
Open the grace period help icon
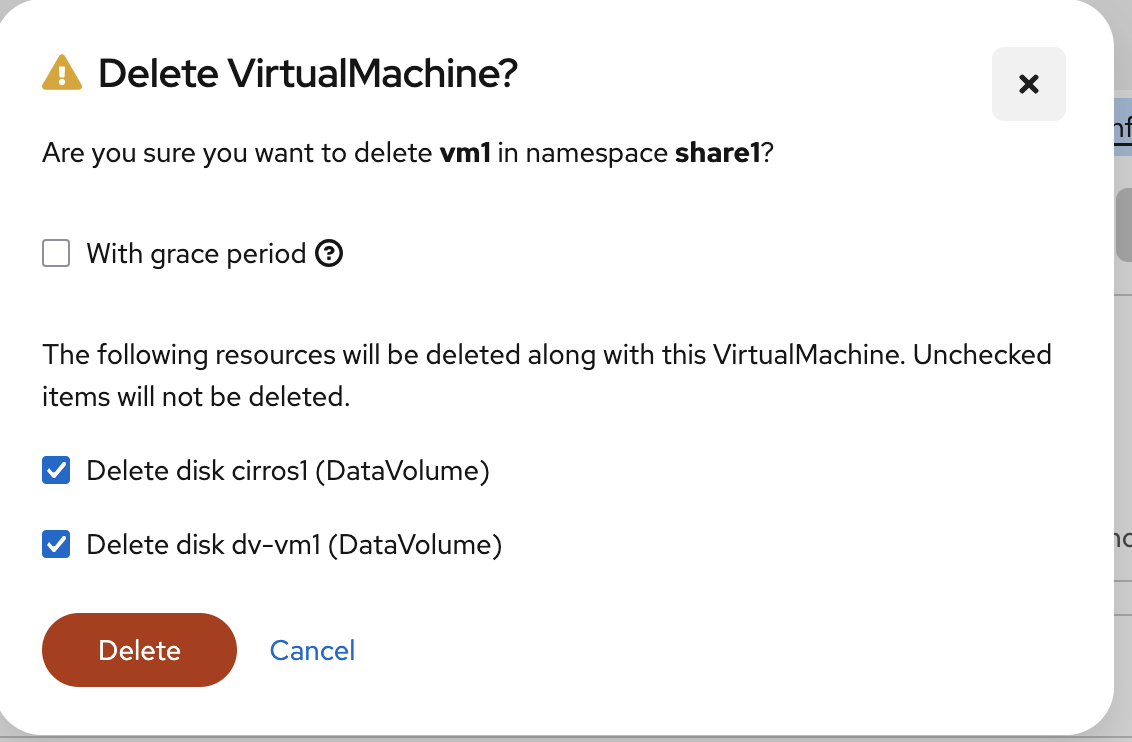(x=329, y=254)
